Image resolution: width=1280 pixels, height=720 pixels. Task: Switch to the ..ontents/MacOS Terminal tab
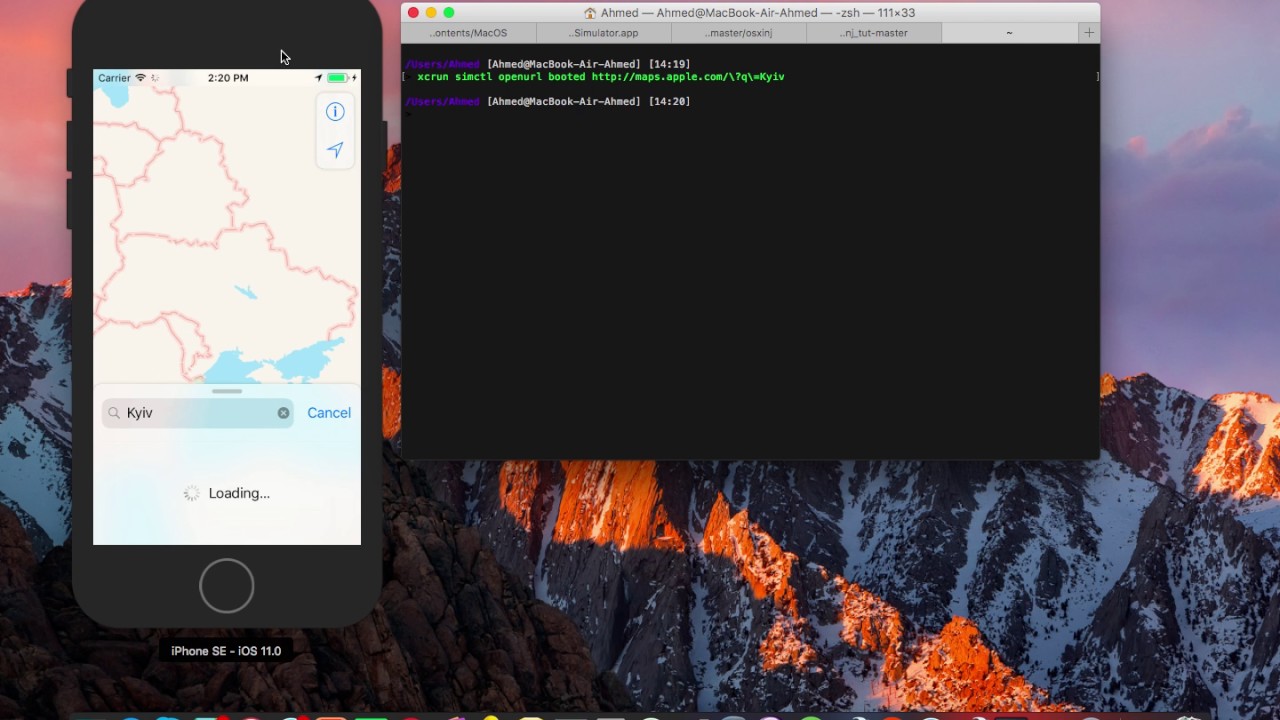point(468,33)
